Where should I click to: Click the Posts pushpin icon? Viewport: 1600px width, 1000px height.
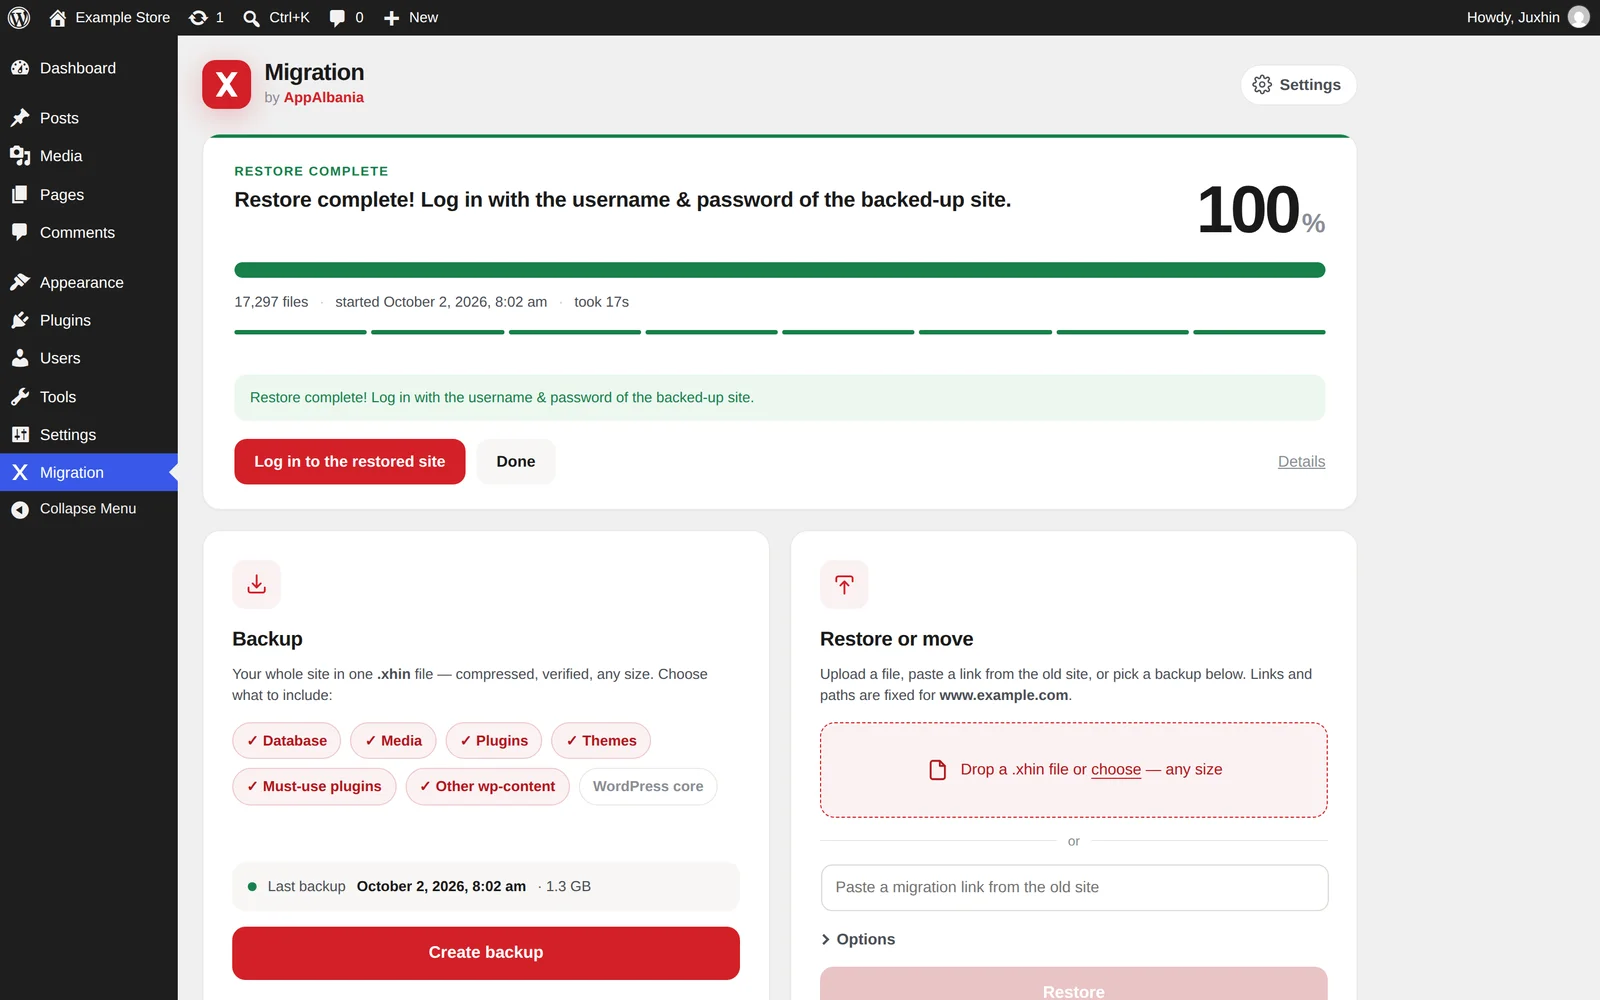click(x=20, y=118)
